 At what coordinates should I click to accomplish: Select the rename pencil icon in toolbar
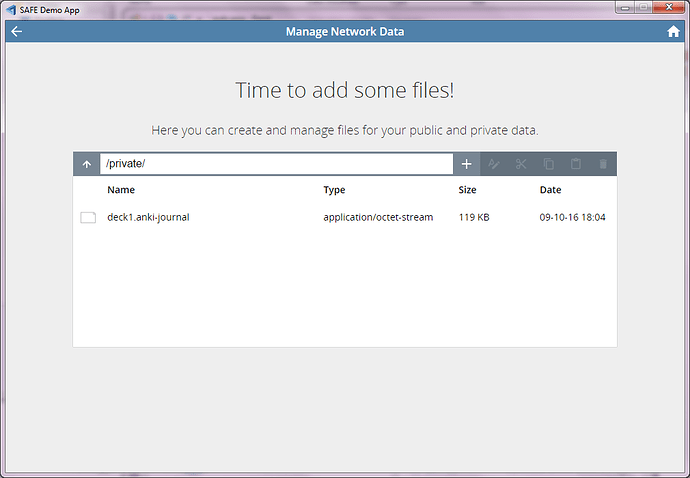[x=494, y=164]
